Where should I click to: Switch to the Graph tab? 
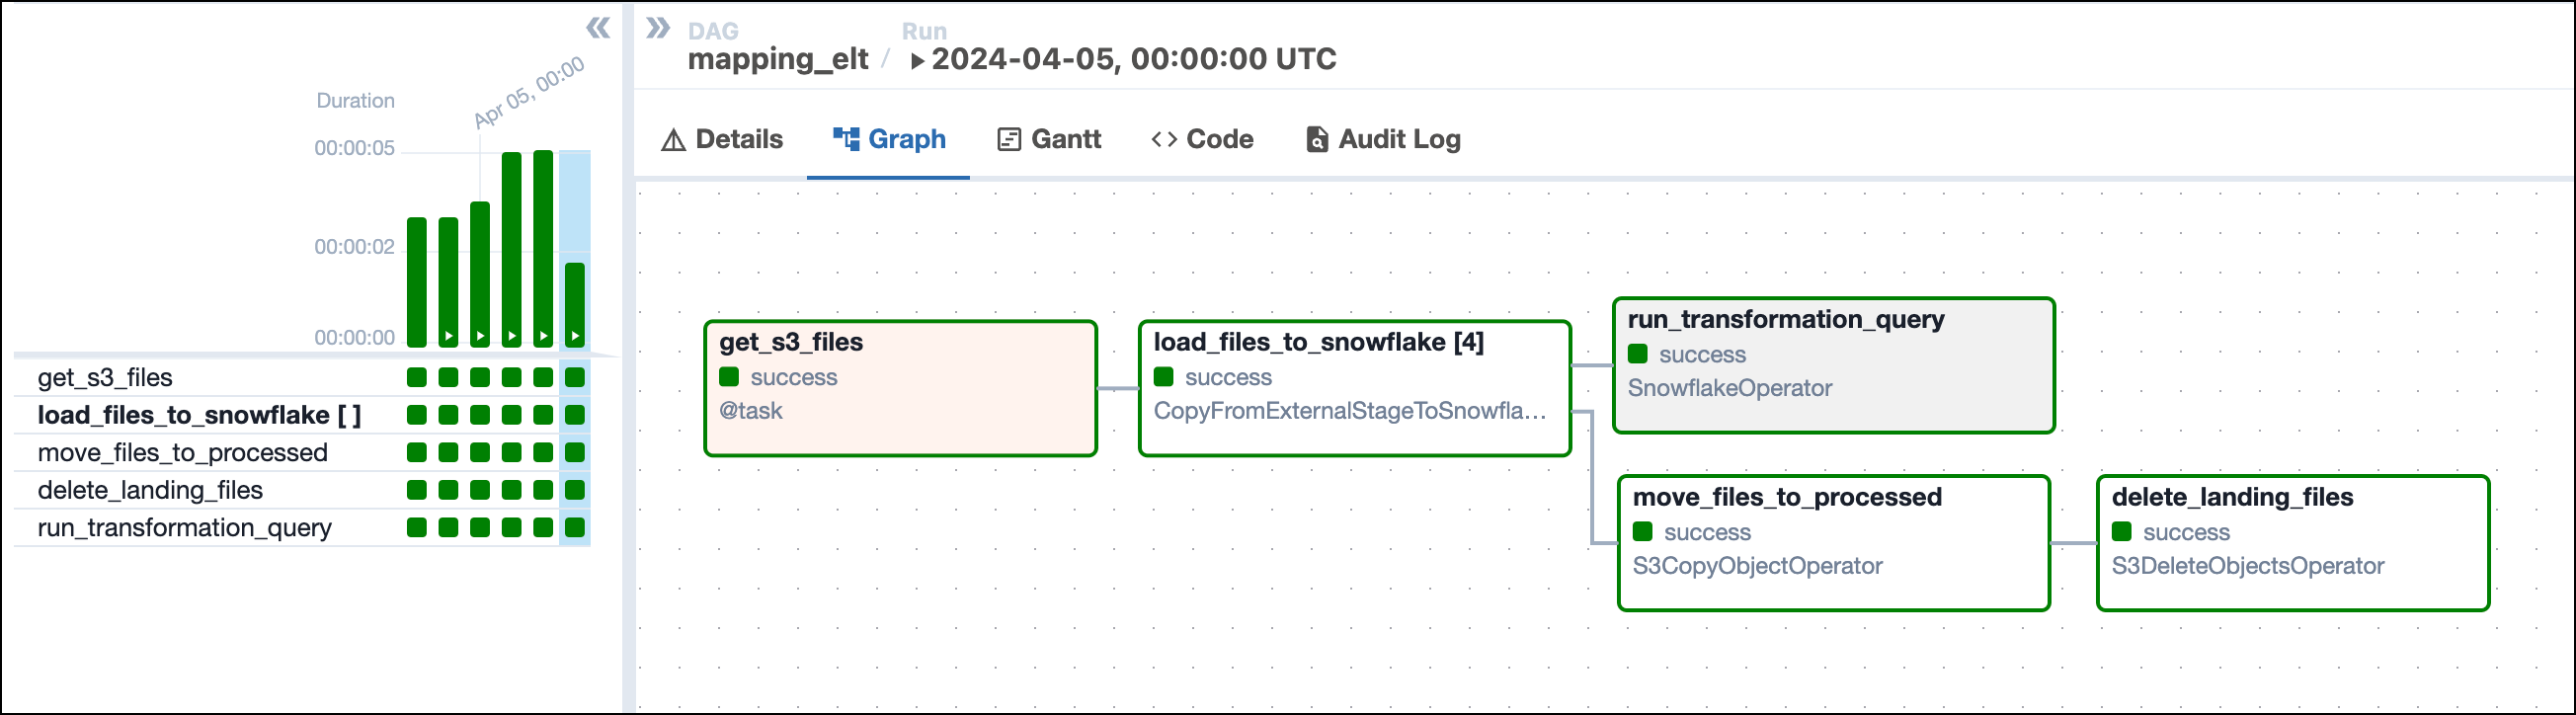889,139
